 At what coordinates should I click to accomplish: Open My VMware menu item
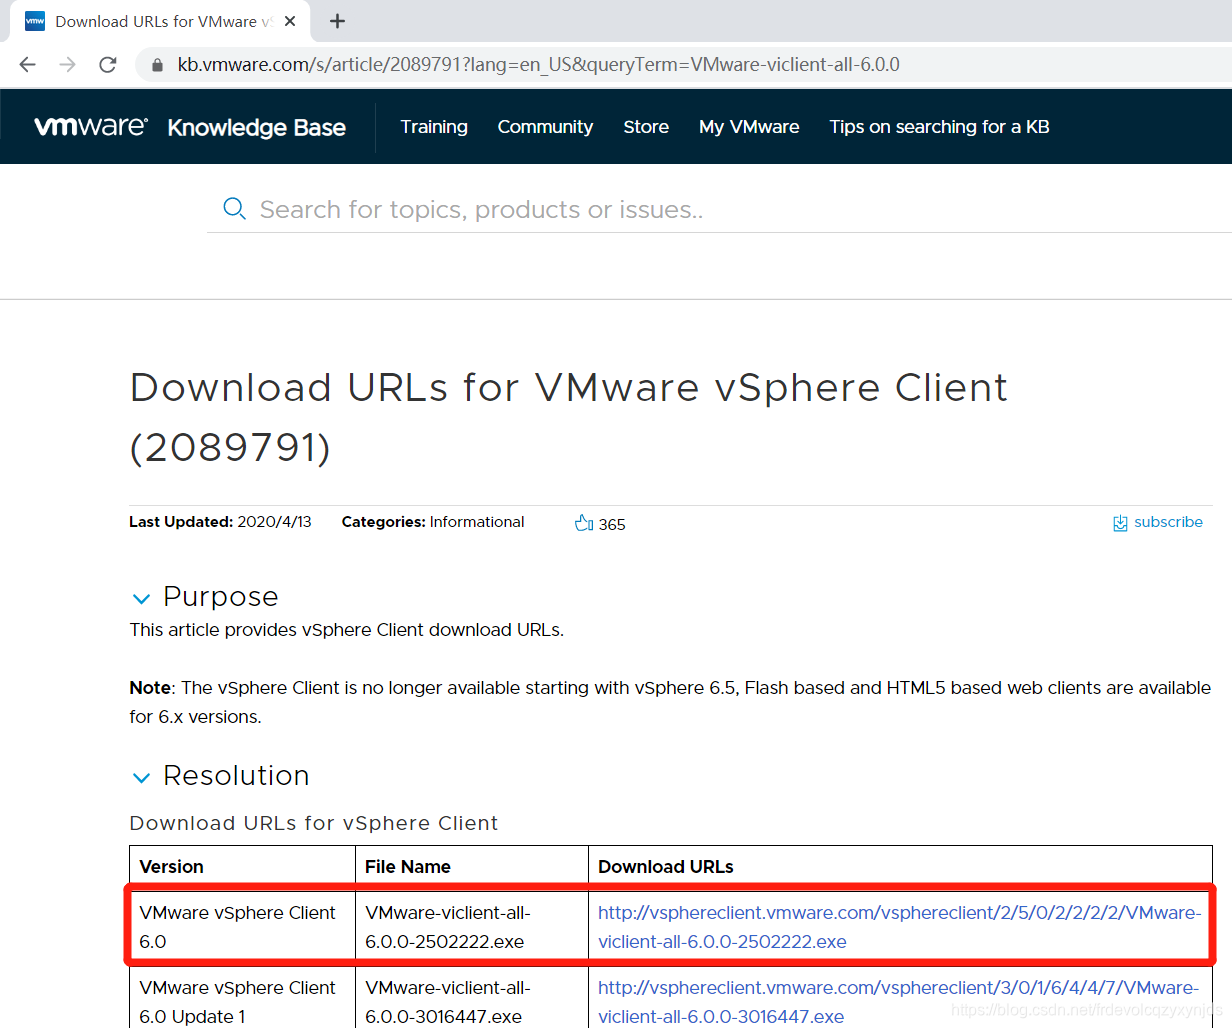point(749,127)
